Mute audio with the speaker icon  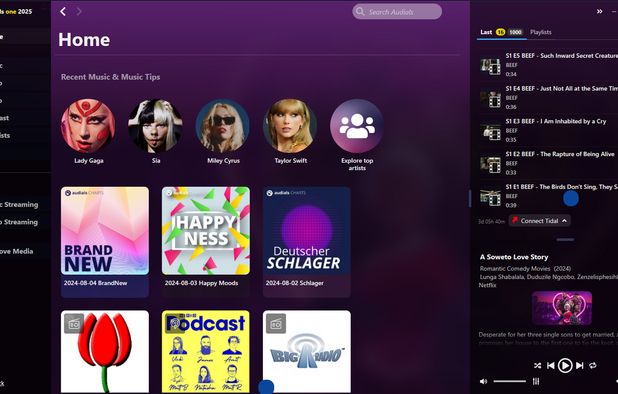tap(483, 381)
